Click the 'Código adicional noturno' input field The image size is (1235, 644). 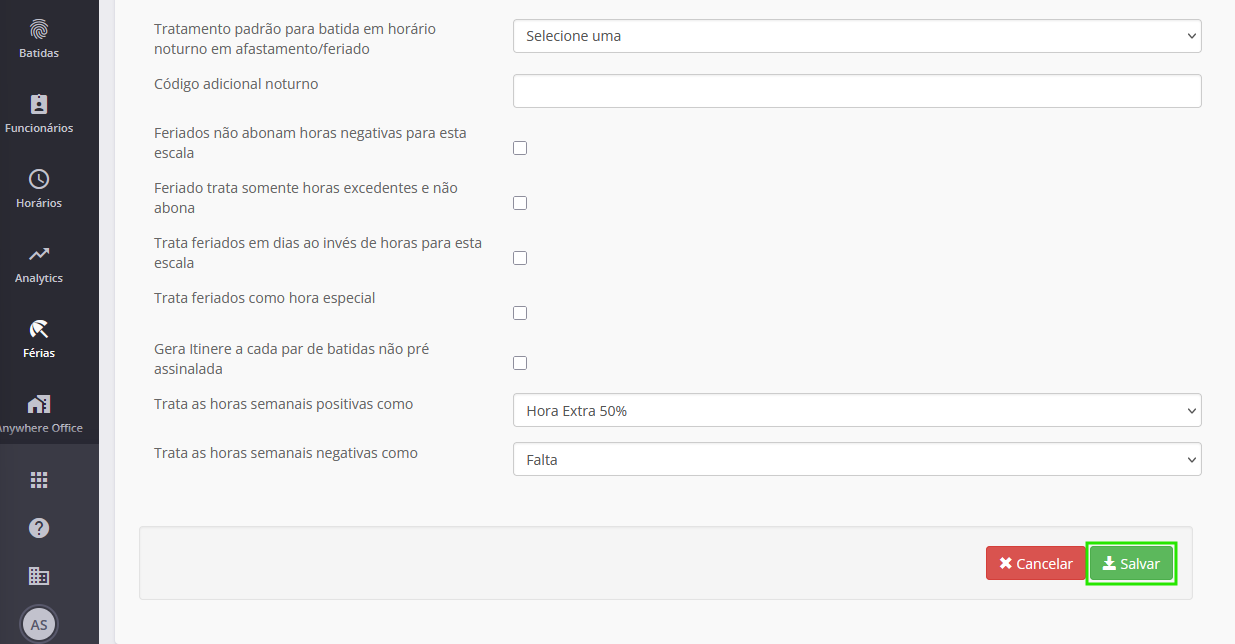(857, 90)
